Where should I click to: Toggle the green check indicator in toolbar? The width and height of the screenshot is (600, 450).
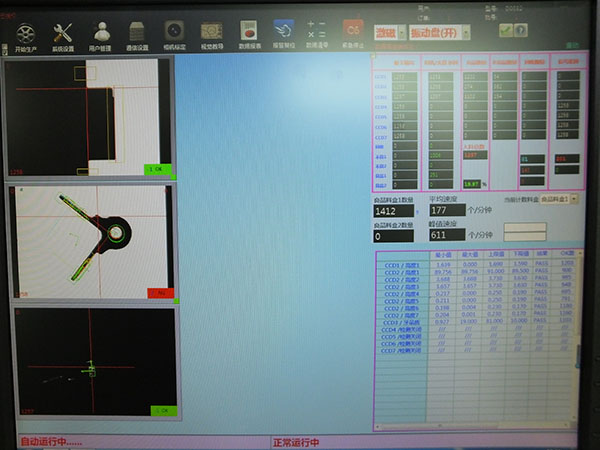pos(507,31)
